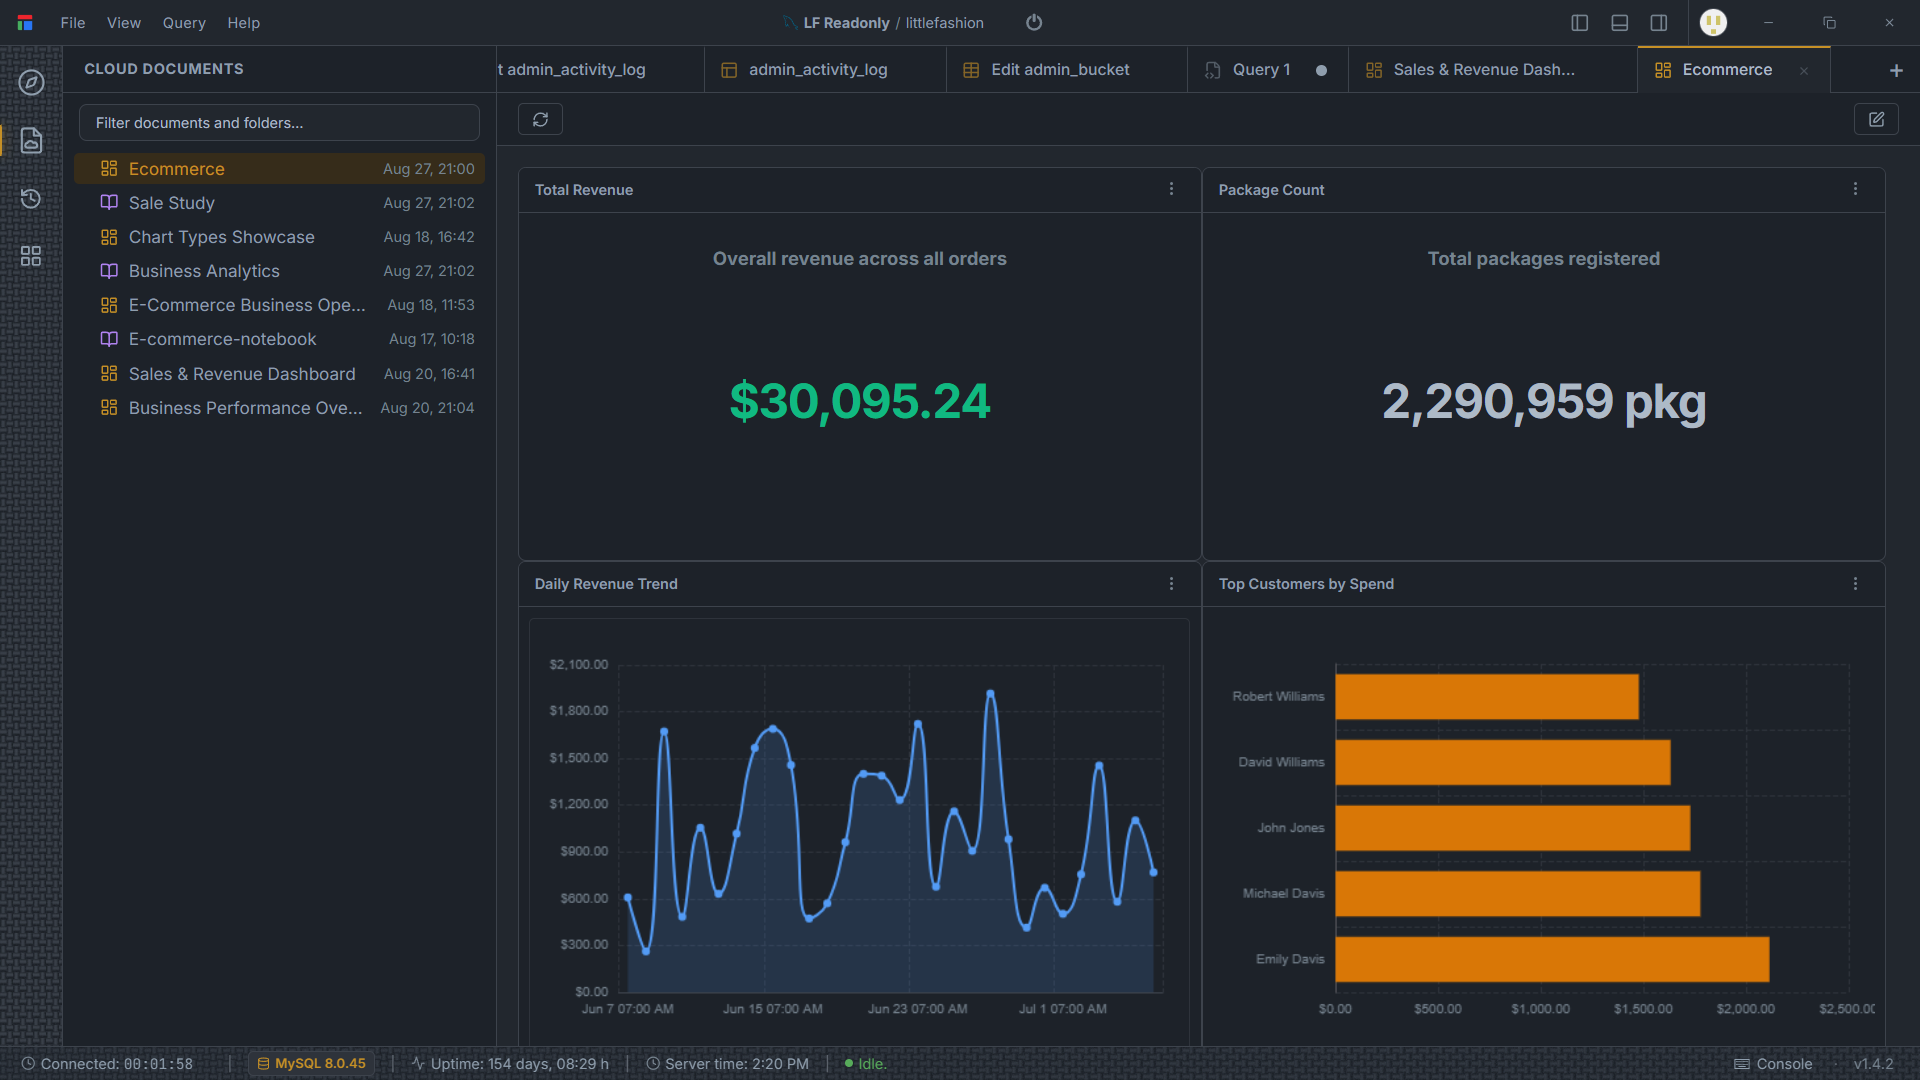The width and height of the screenshot is (1920, 1080).
Task: Open the Ecommerce document in list
Action: tap(279, 169)
